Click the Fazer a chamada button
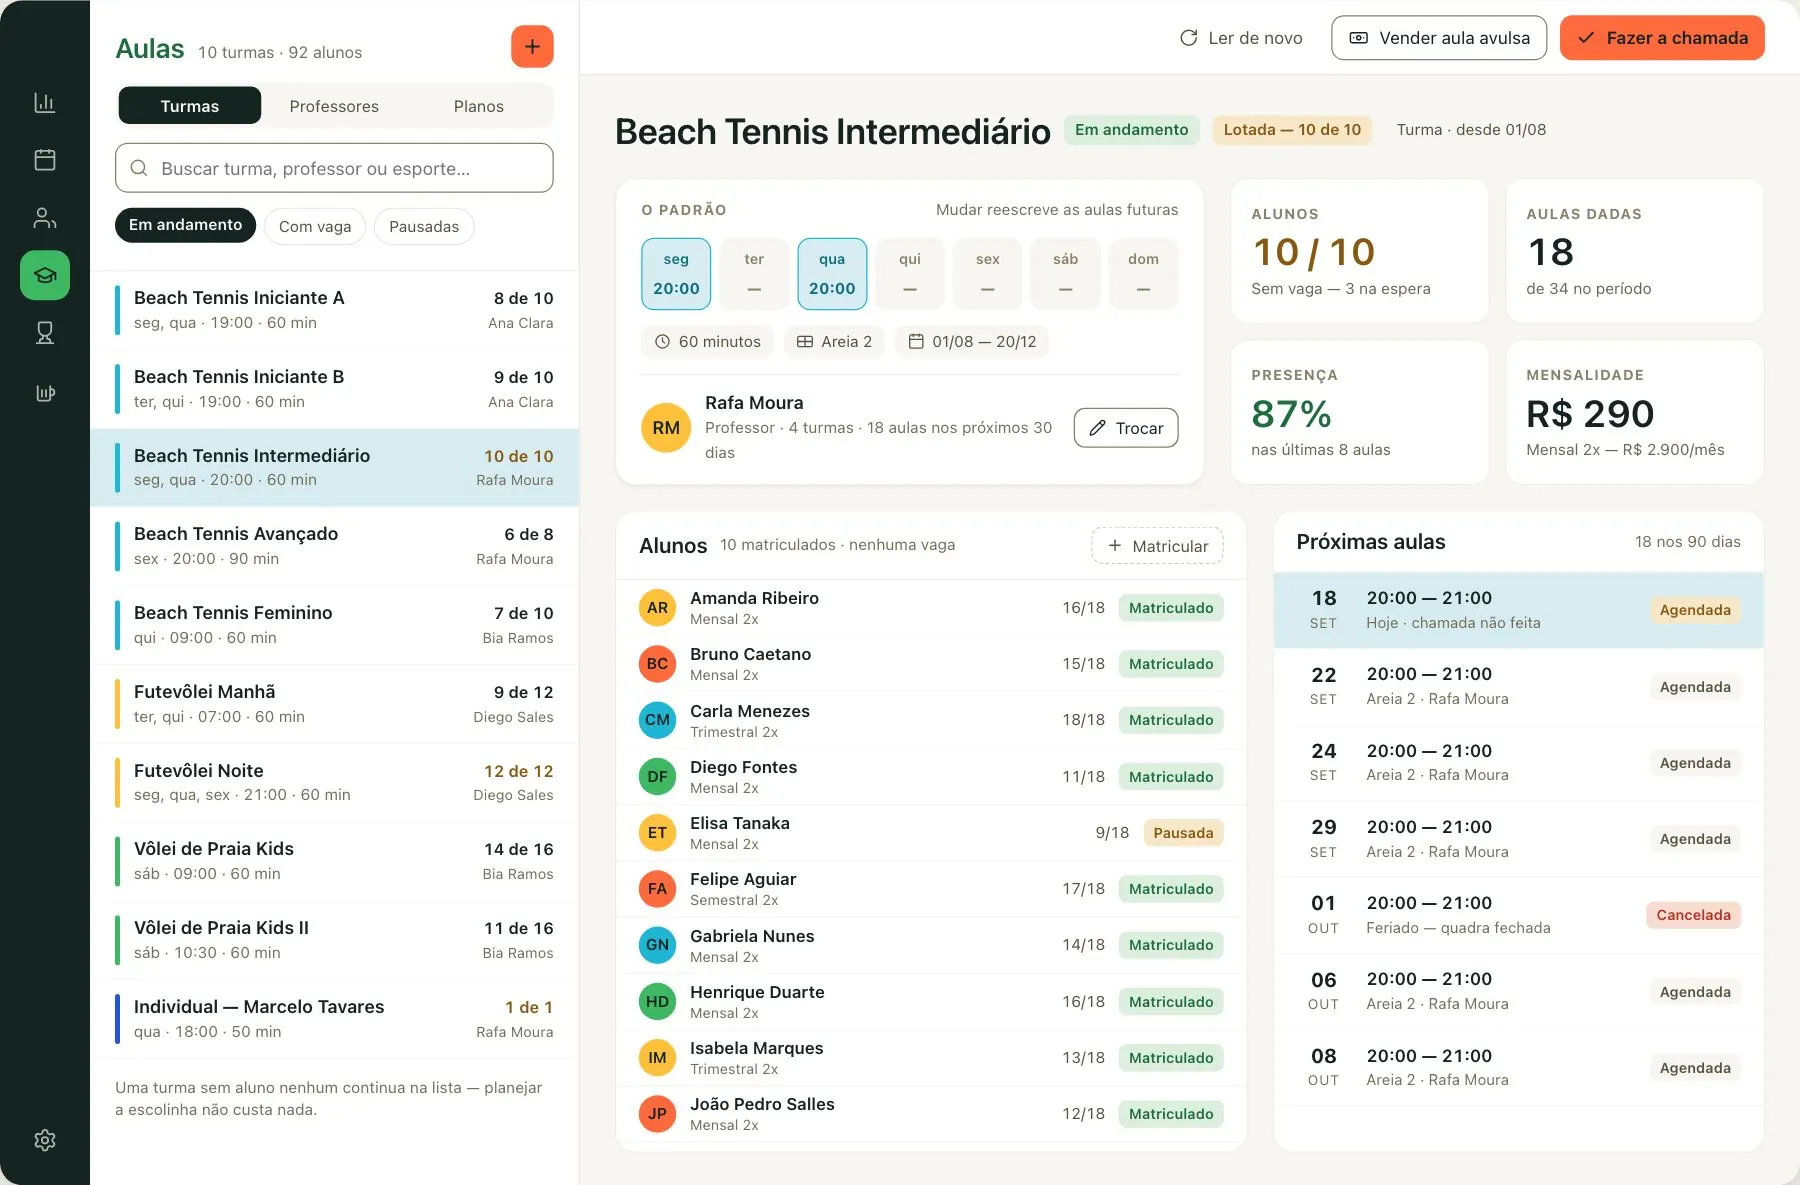The height and width of the screenshot is (1185, 1800). pos(1662,38)
